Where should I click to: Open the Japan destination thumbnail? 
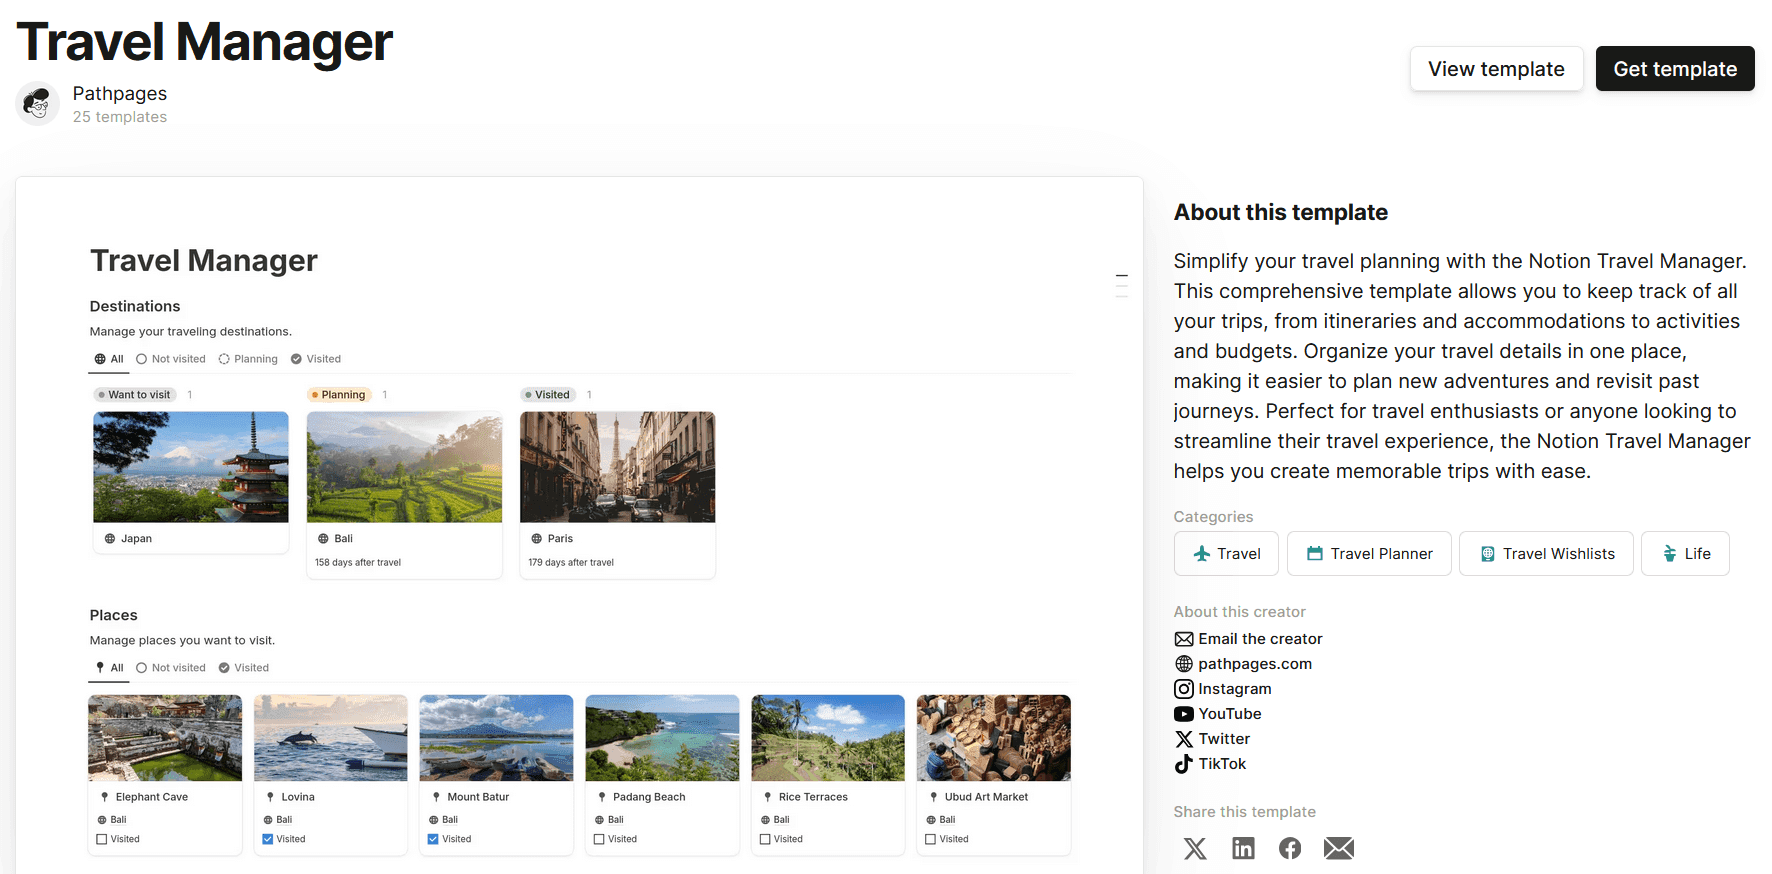[191, 467]
